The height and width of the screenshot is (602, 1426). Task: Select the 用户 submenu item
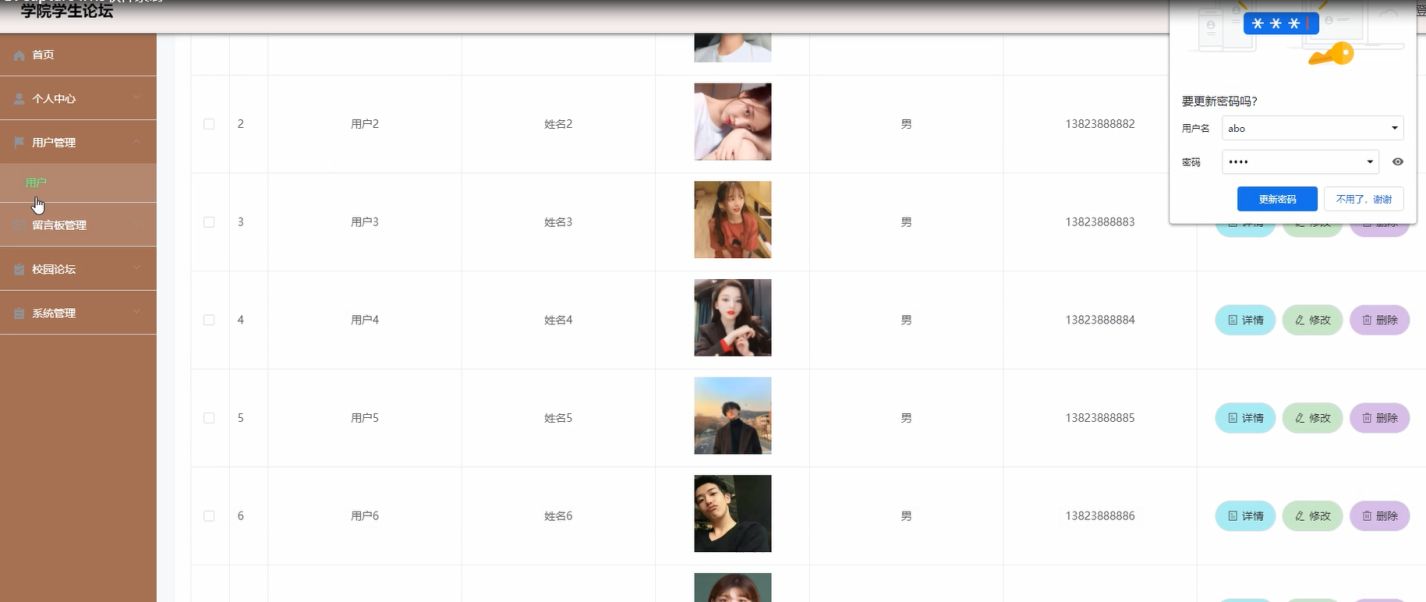click(78, 183)
